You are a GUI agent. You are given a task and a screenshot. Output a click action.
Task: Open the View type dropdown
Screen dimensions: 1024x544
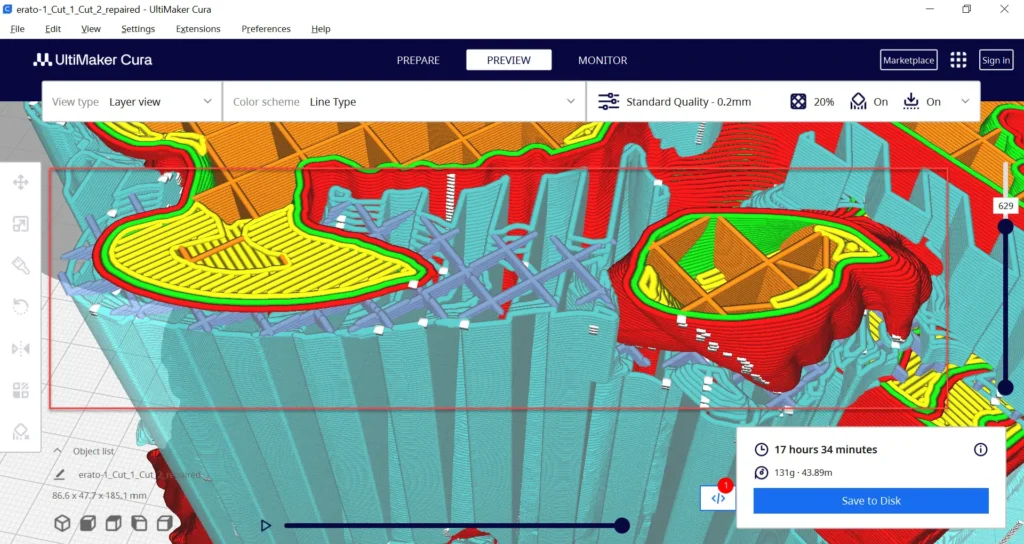pyautogui.click(x=132, y=101)
